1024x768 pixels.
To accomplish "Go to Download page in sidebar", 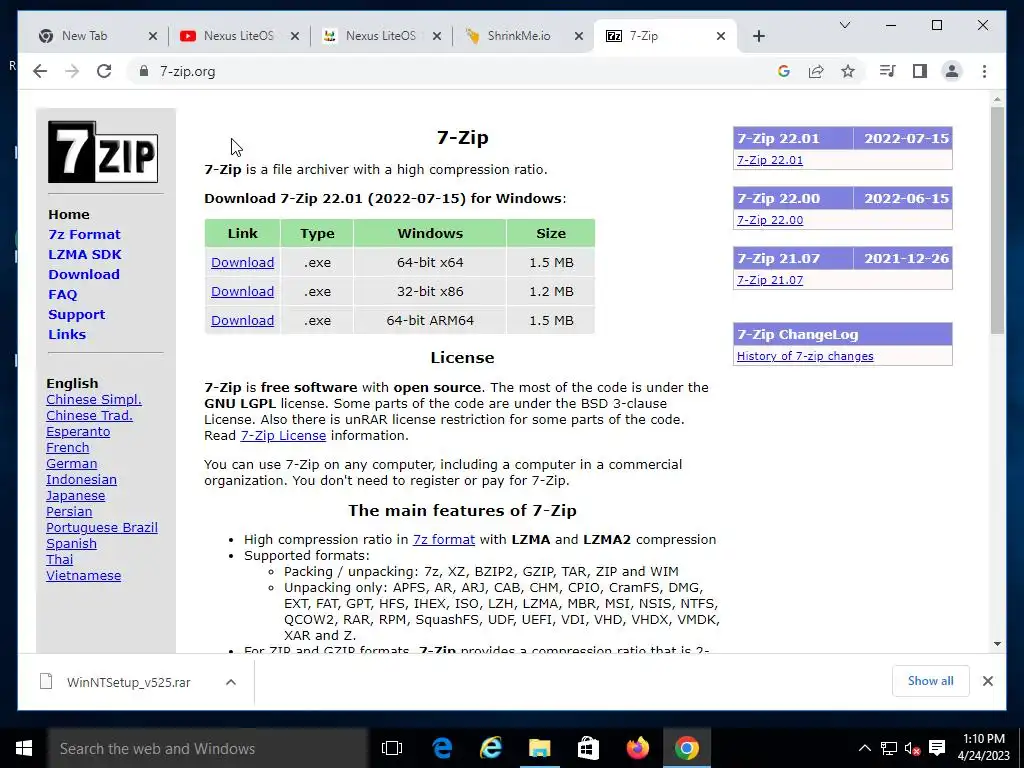I will point(84,274).
